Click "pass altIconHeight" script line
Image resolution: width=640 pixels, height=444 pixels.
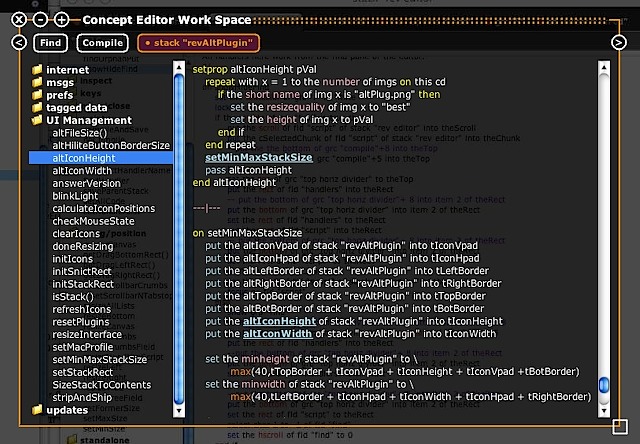[249, 170]
